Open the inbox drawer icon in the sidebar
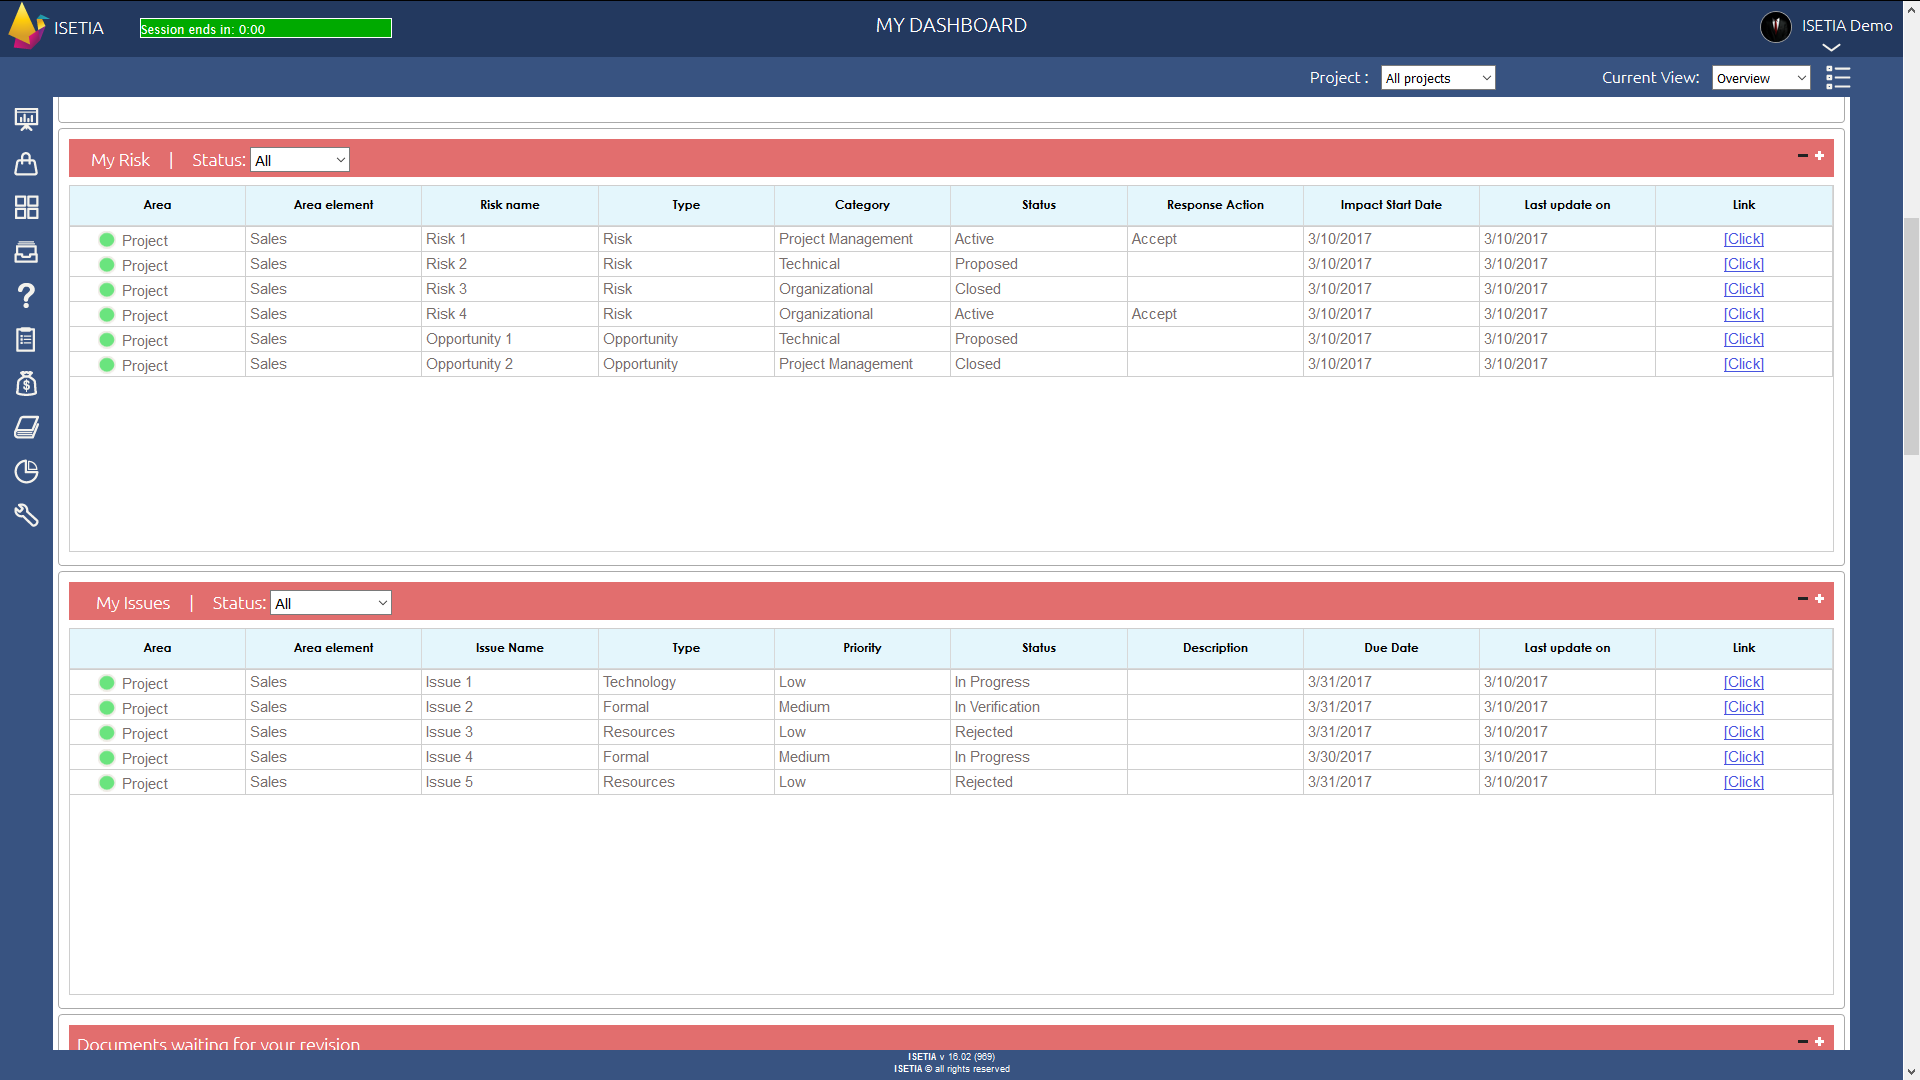Screen dimensions: 1920x1080 26,252
